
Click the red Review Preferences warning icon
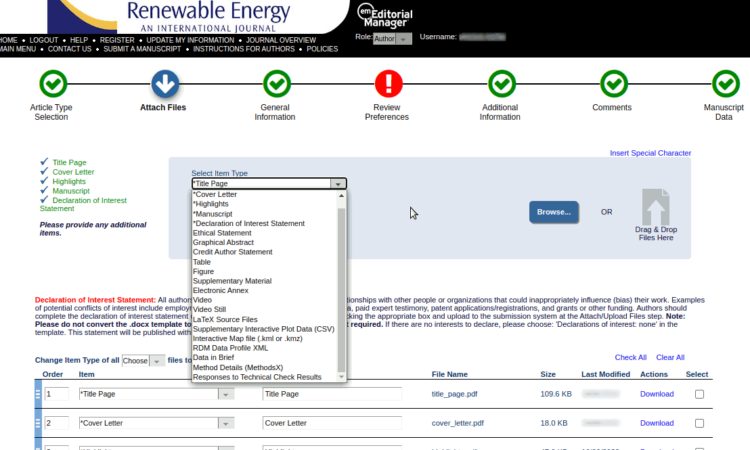[388, 84]
